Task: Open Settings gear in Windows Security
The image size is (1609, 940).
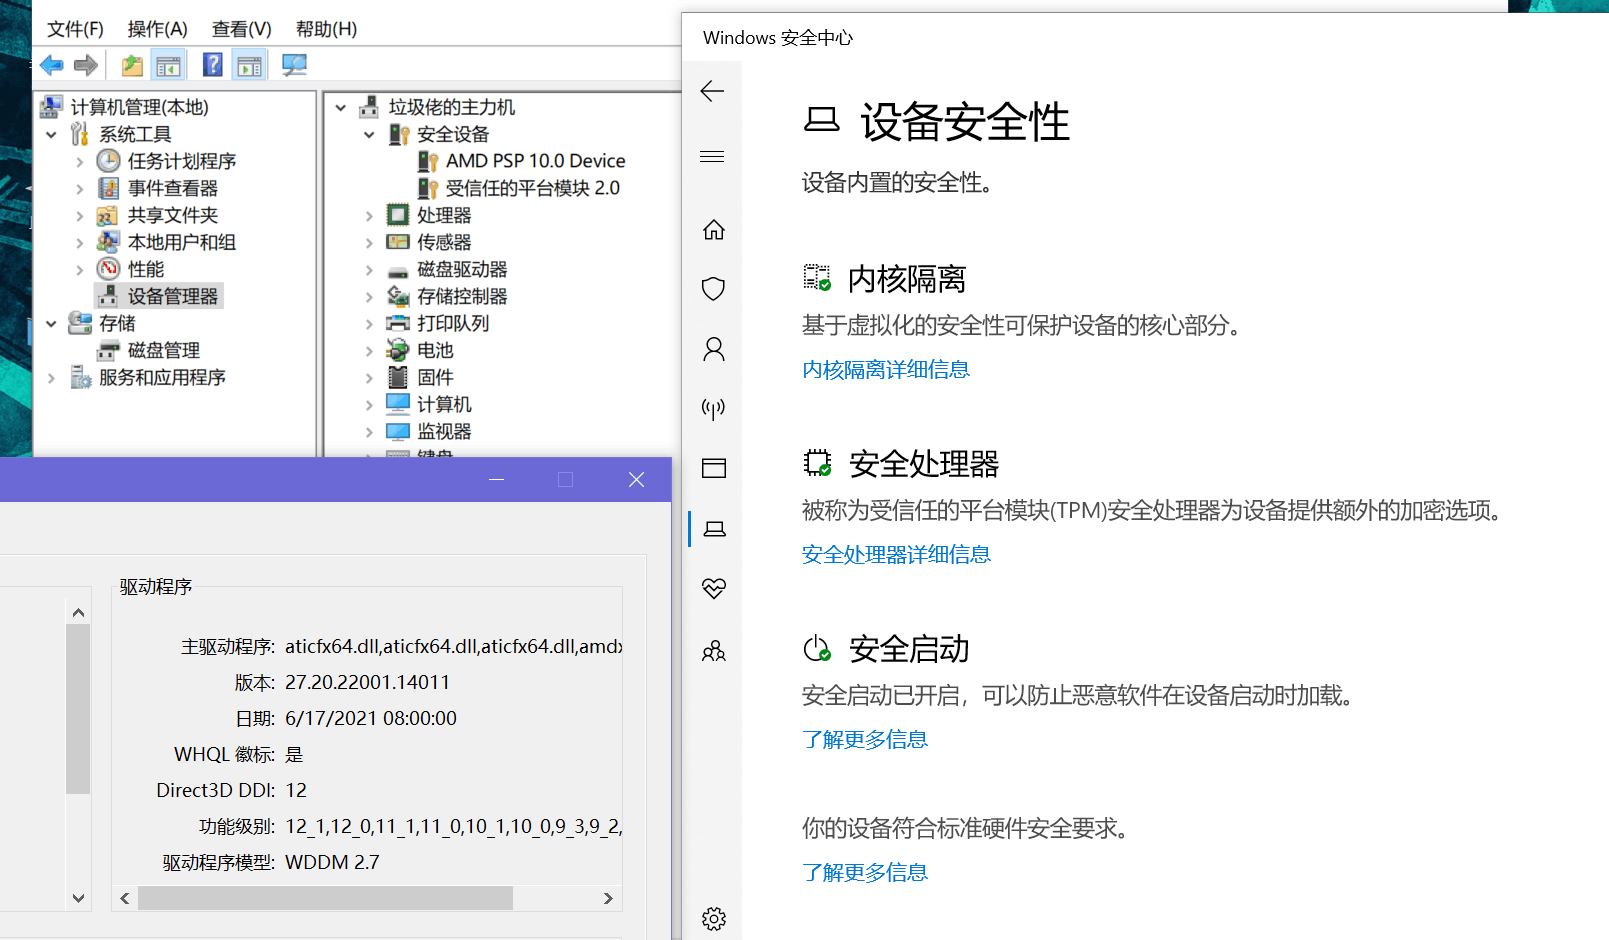Action: [x=714, y=919]
